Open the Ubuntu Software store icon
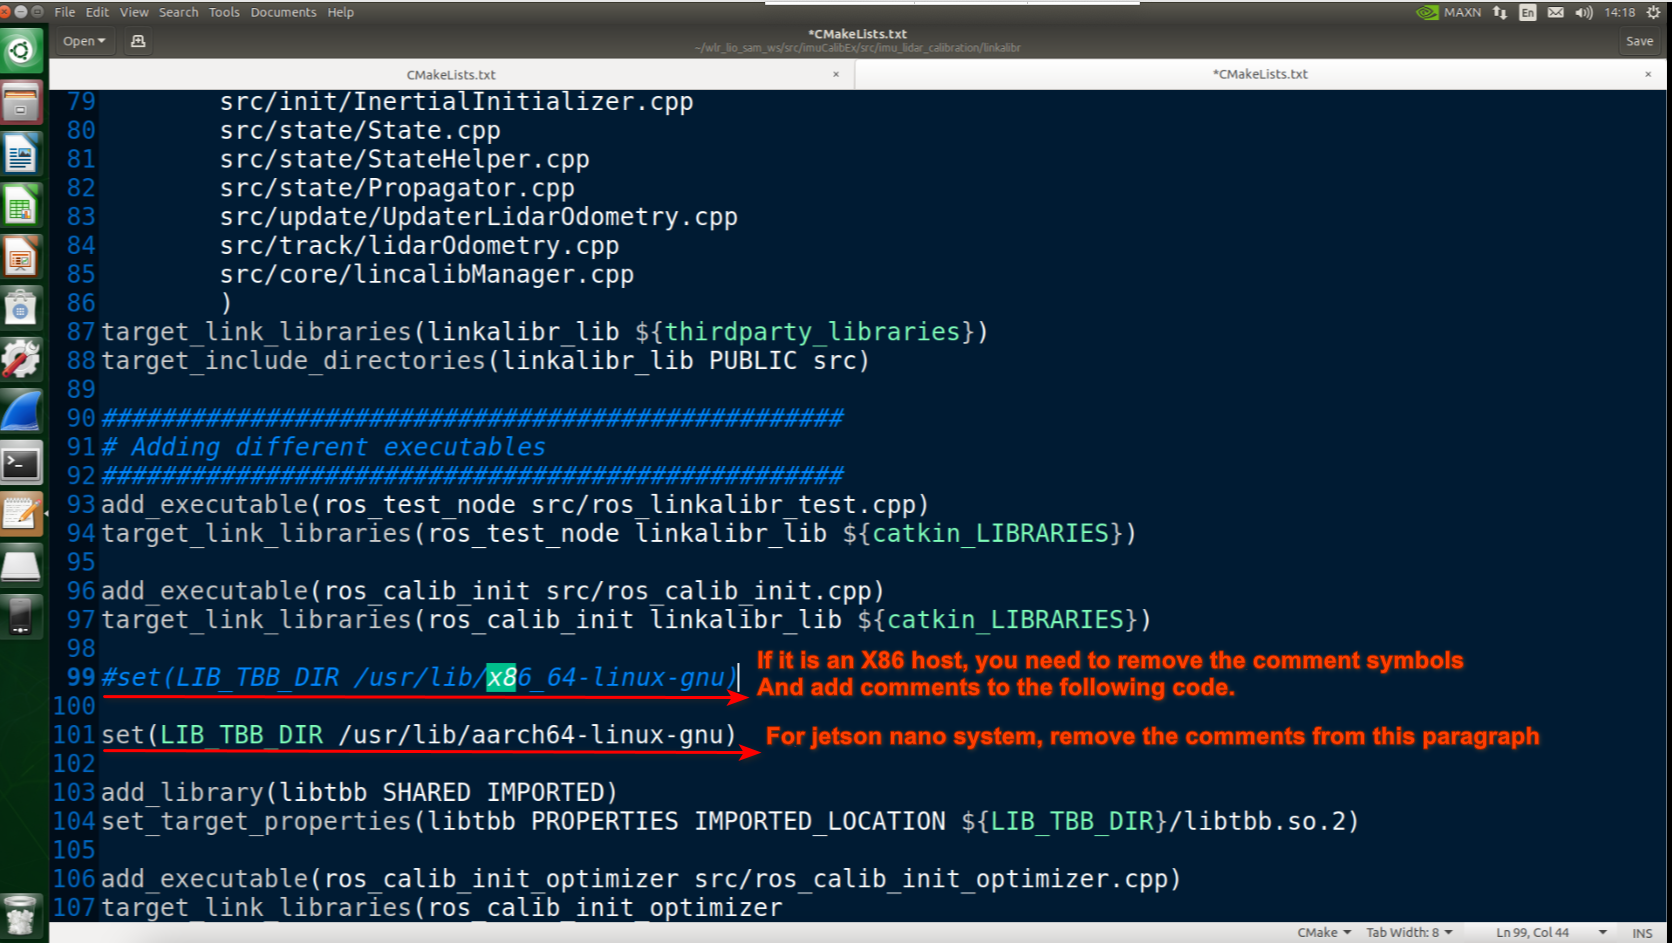The image size is (1672, 943). (x=21, y=308)
